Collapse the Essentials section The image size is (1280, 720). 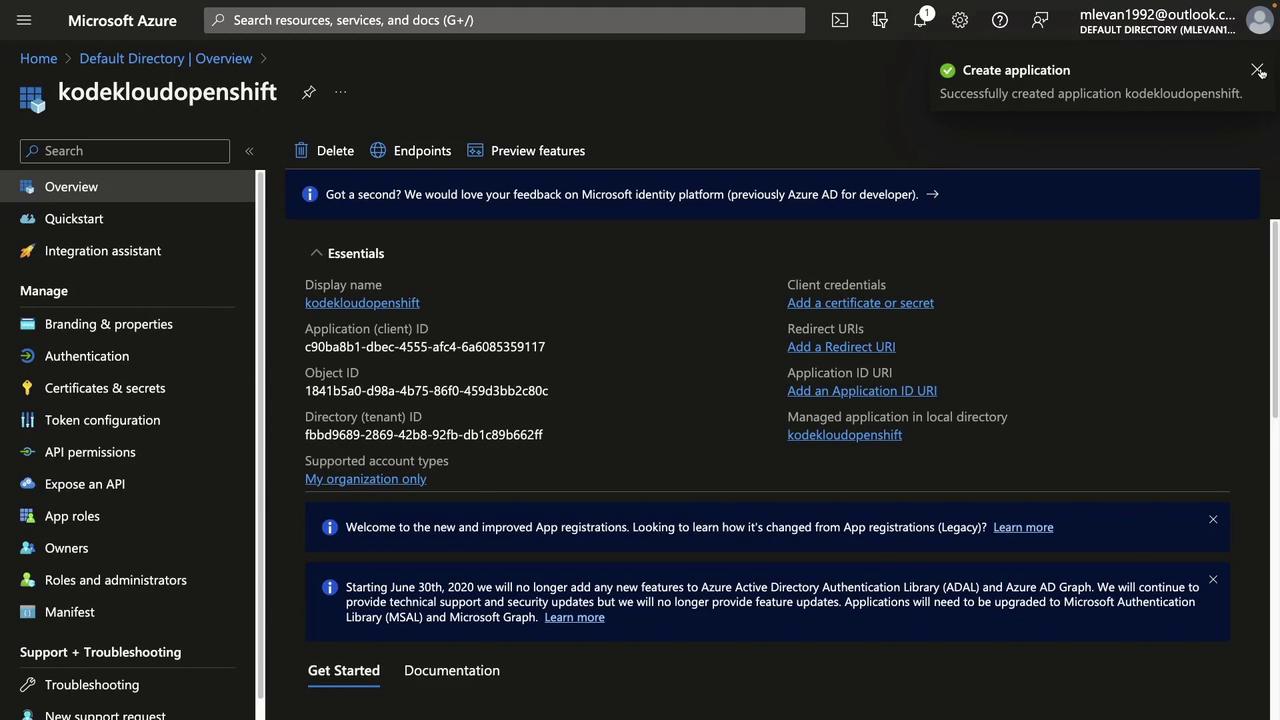click(x=316, y=253)
